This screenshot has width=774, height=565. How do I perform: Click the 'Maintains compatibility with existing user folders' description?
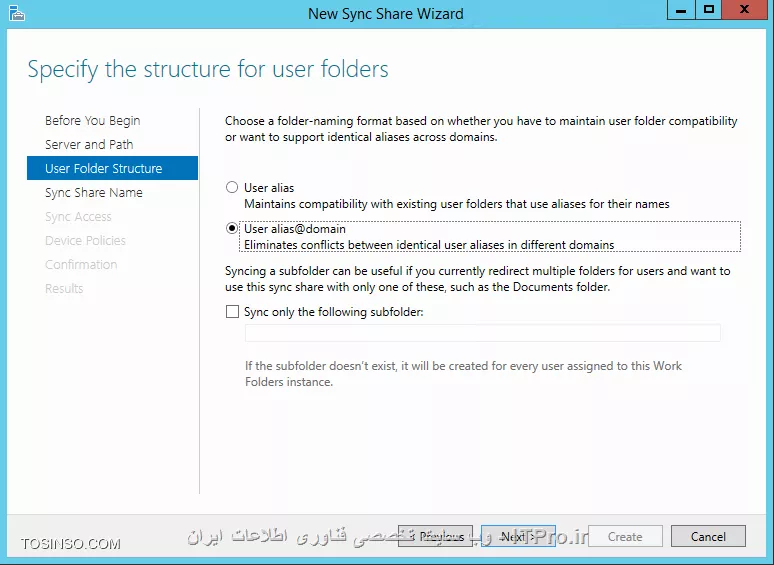click(x=457, y=204)
